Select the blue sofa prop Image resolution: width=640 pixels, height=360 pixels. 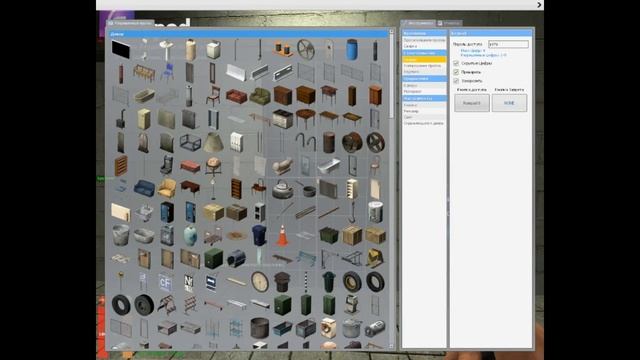(144, 189)
